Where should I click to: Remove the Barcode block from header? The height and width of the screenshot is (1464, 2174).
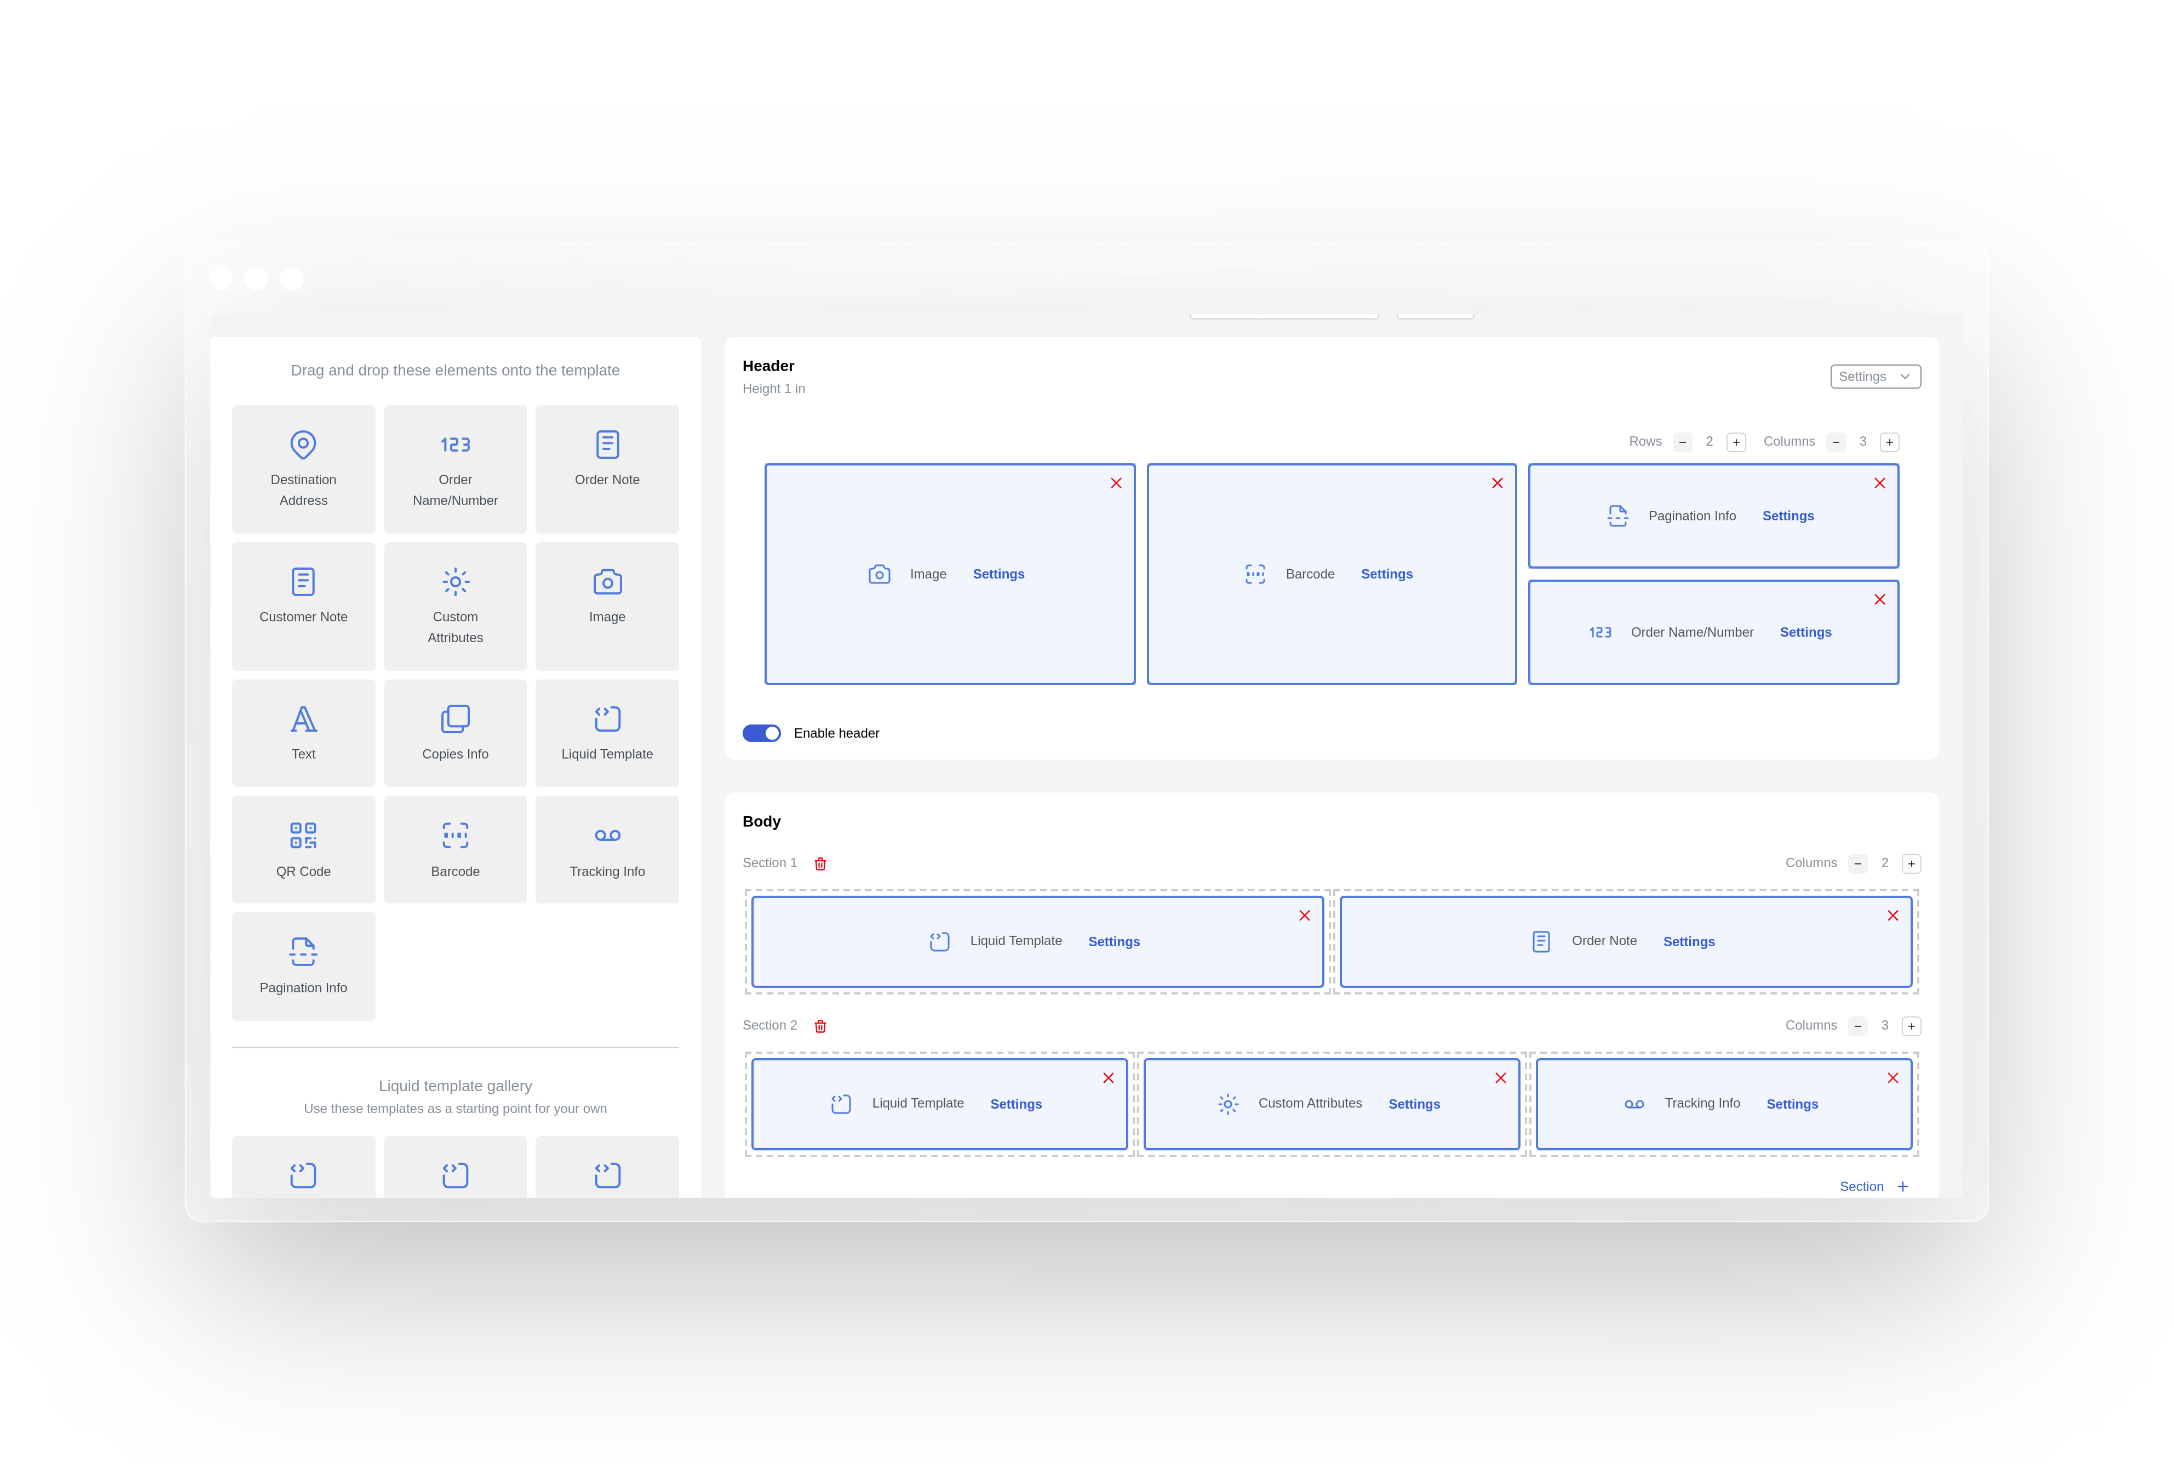click(x=1497, y=483)
